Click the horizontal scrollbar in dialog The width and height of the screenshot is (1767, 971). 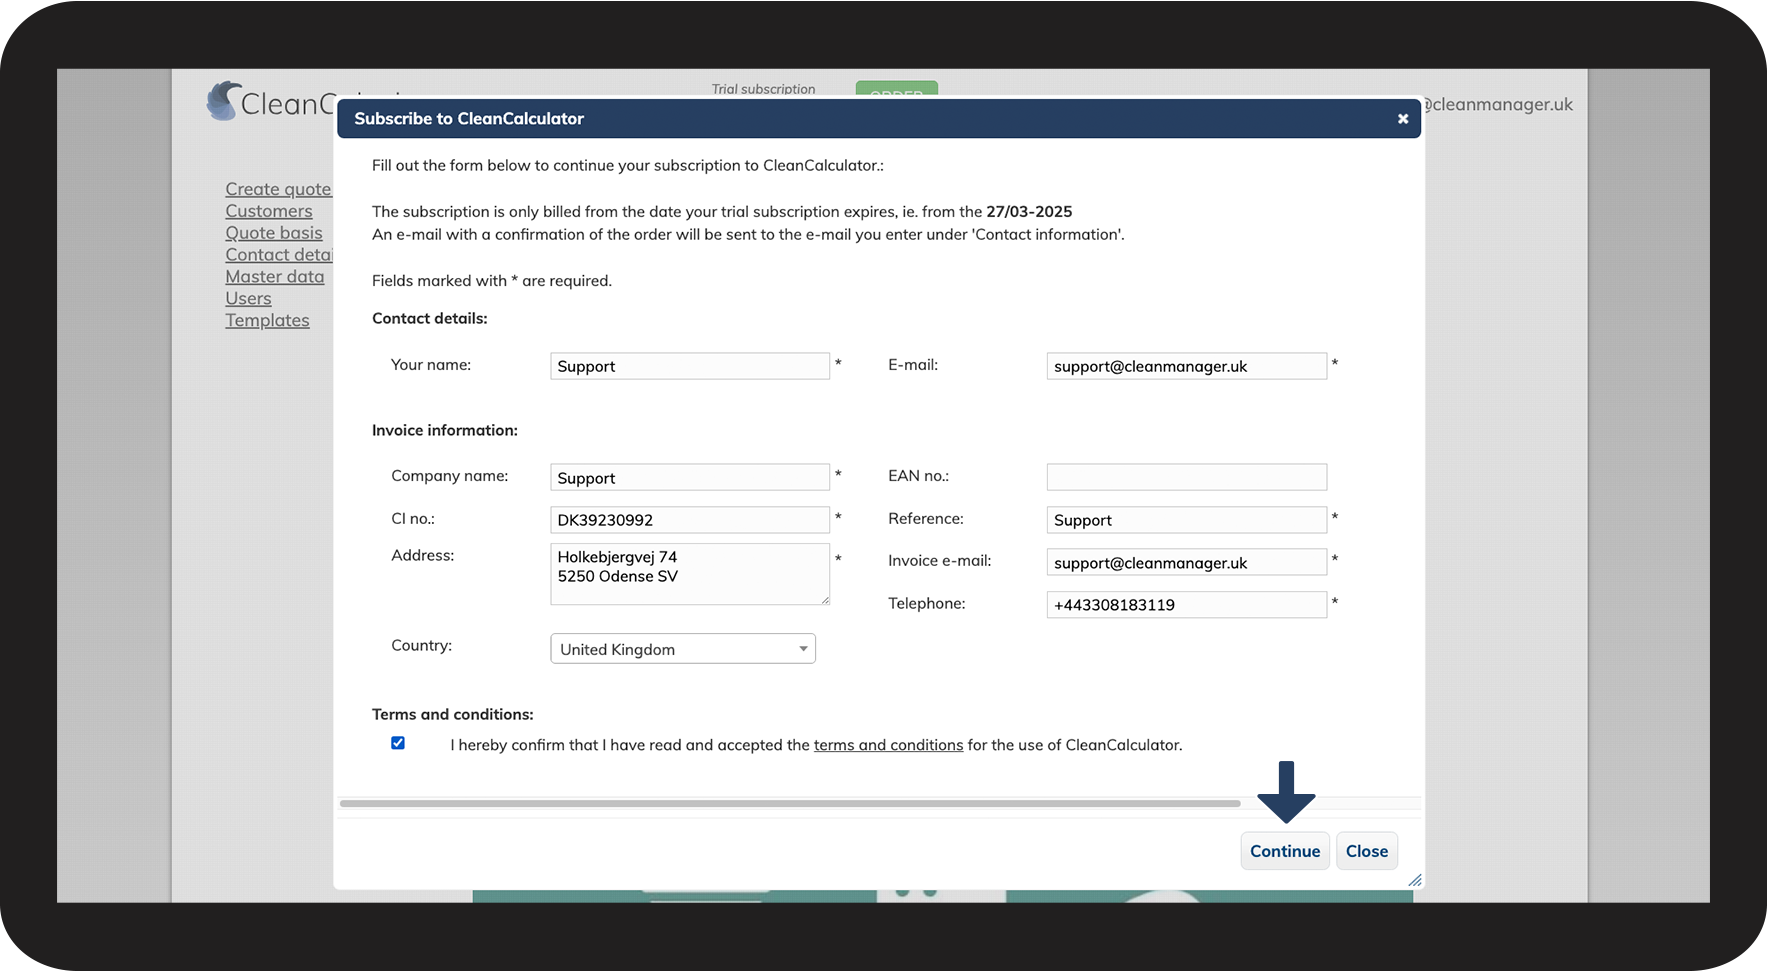coord(790,803)
